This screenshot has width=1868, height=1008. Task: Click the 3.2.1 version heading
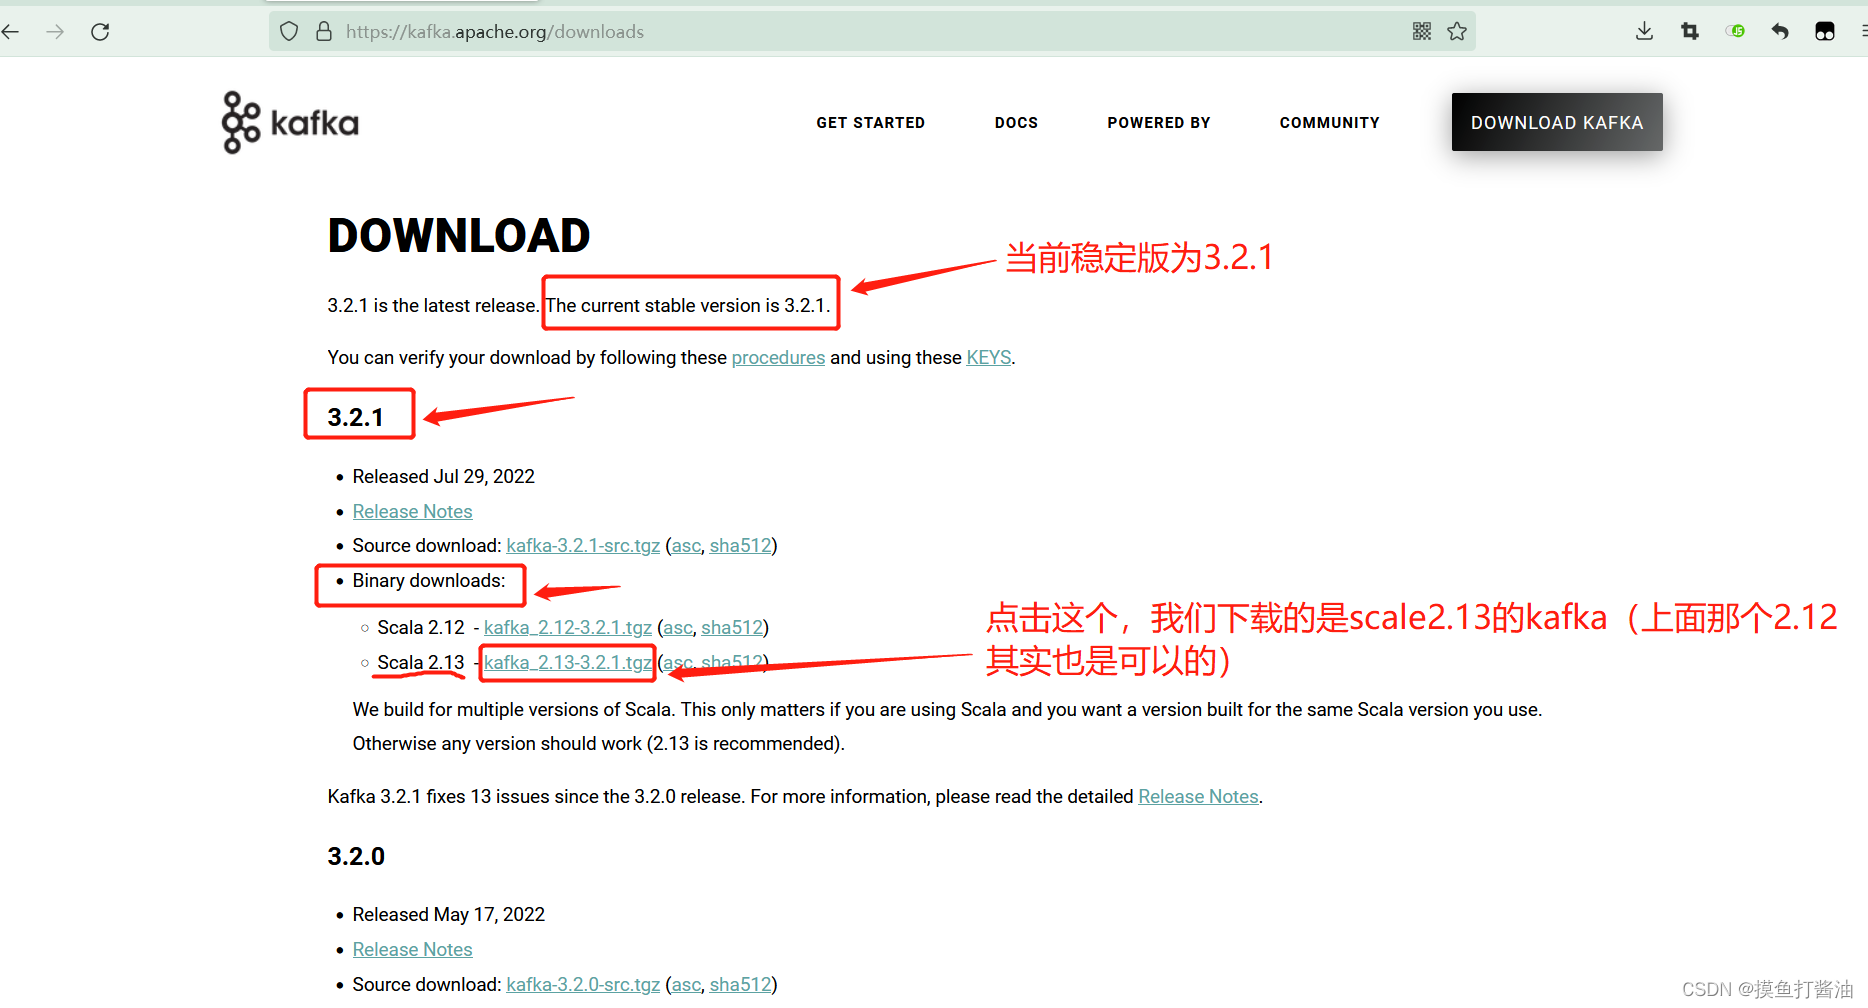point(356,417)
